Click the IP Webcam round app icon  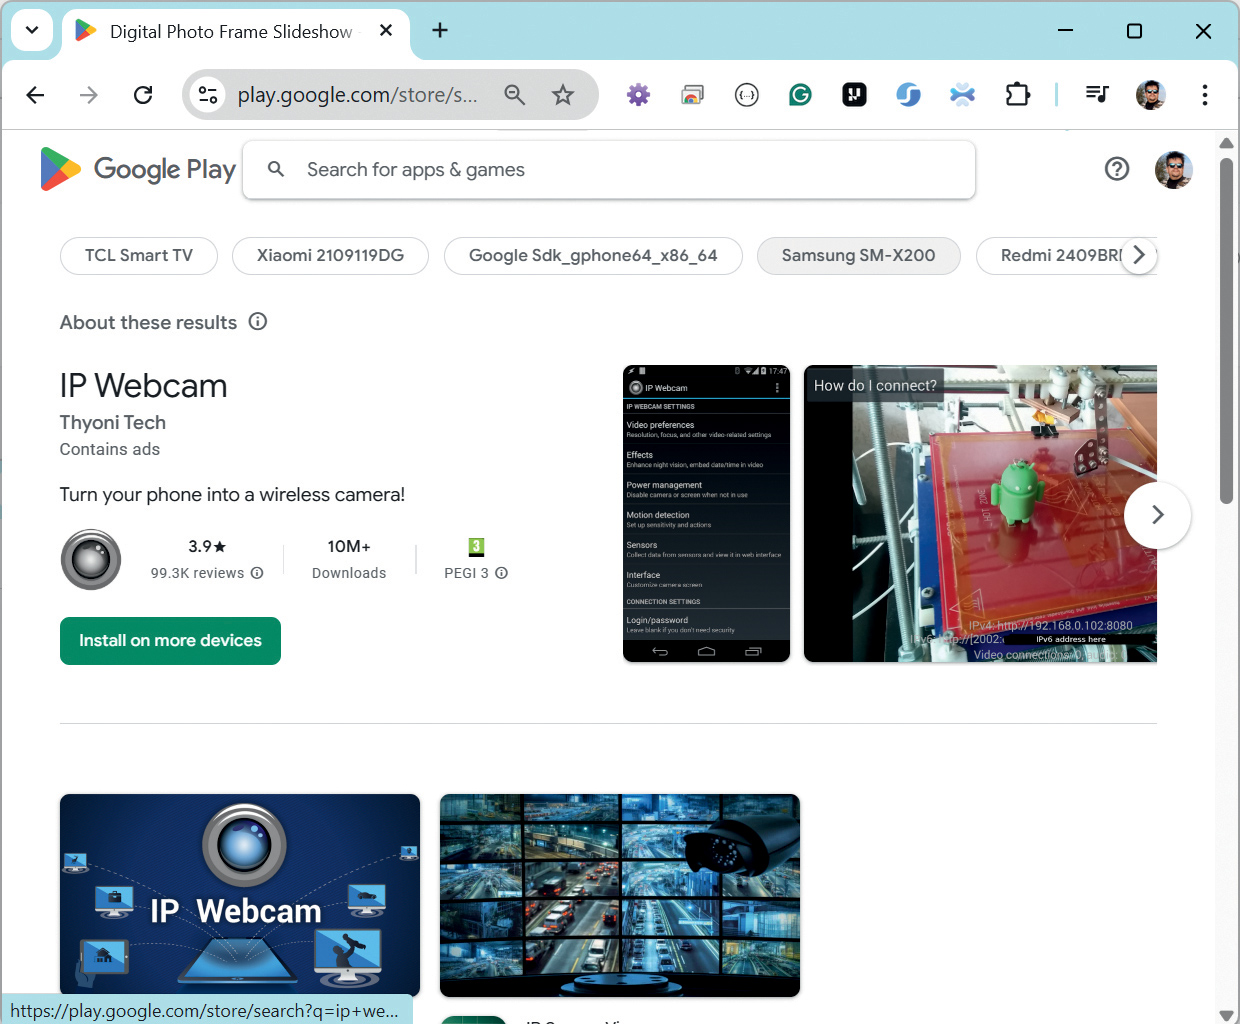(x=91, y=559)
